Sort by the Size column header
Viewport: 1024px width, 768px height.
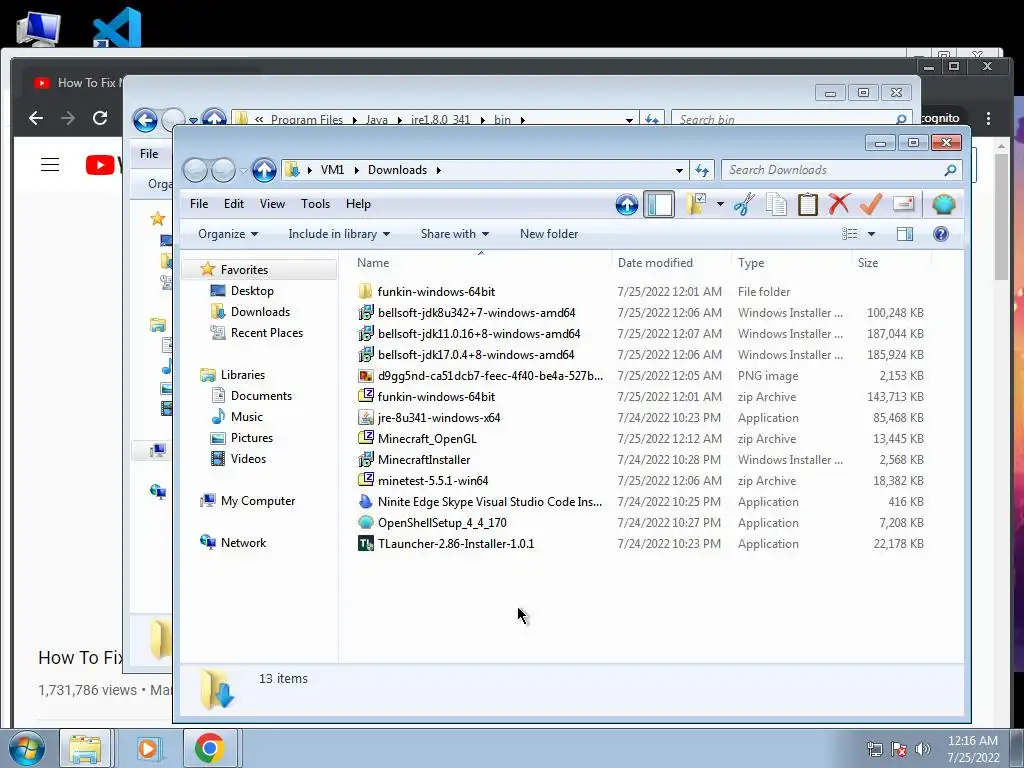(x=891, y=263)
